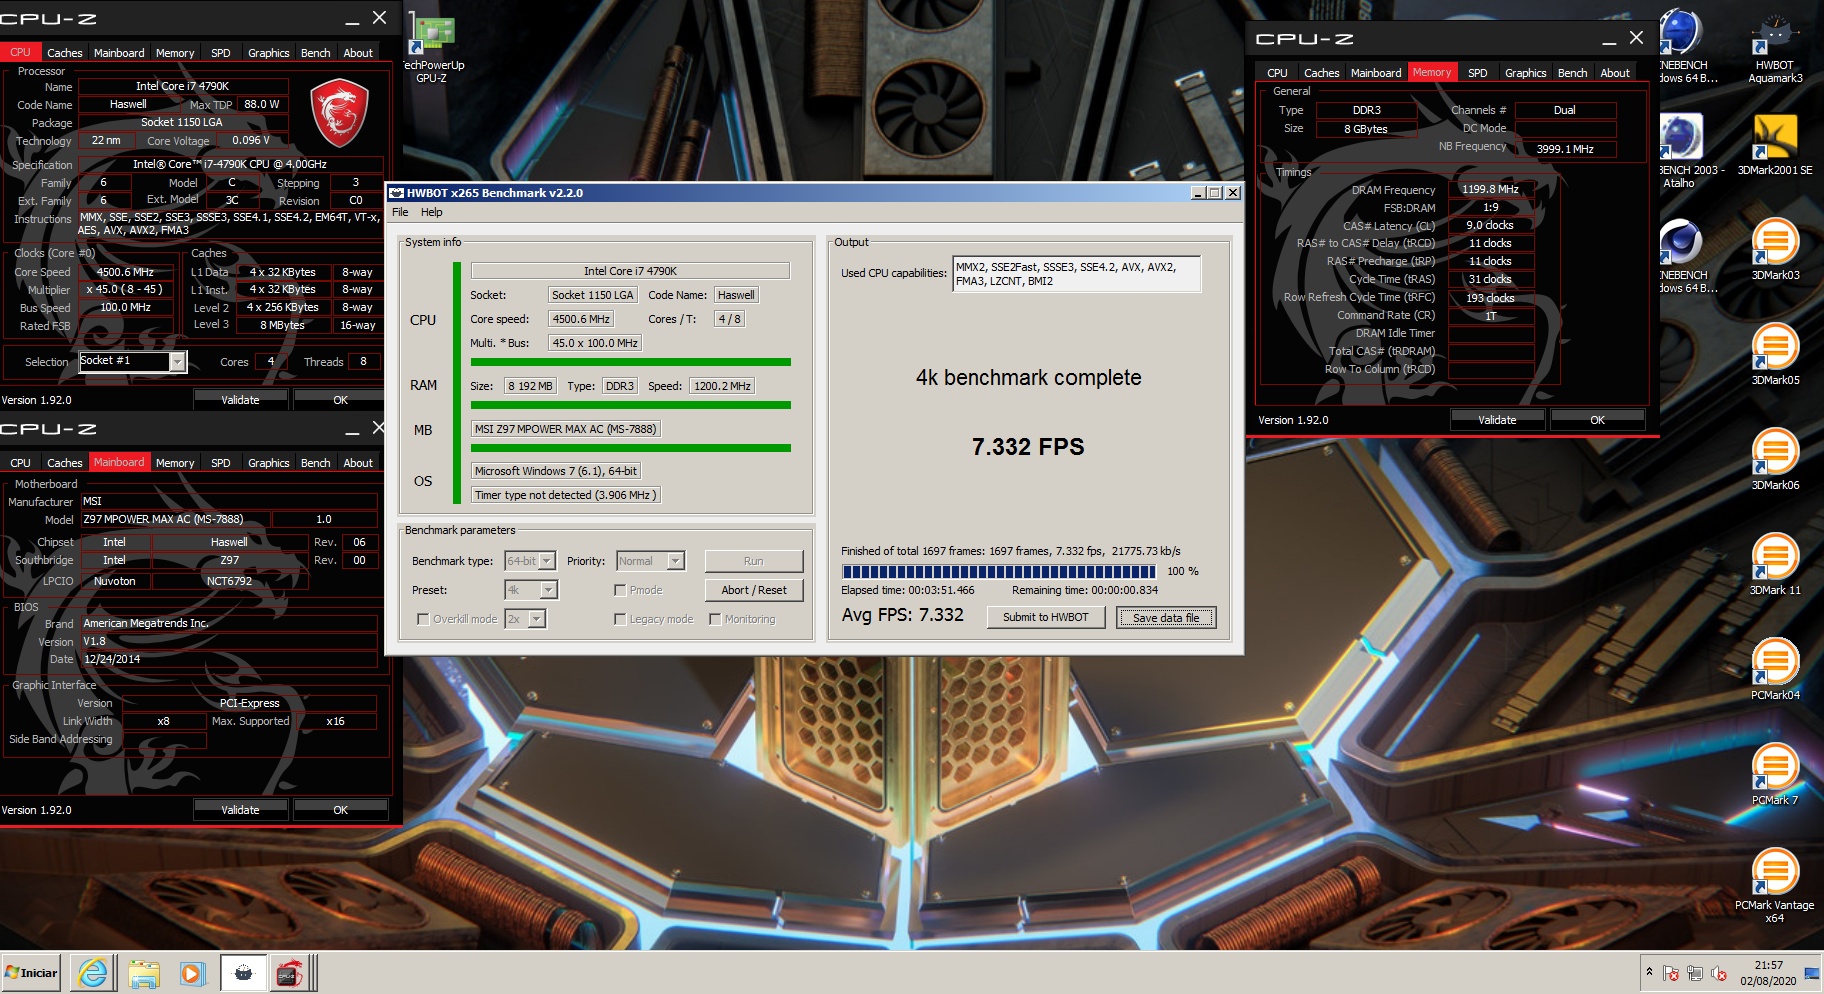The width and height of the screenshot is (1824, 994).
Task: Click the MSI dragon logo in CPU-Z
Action: (x=340, y=113)
